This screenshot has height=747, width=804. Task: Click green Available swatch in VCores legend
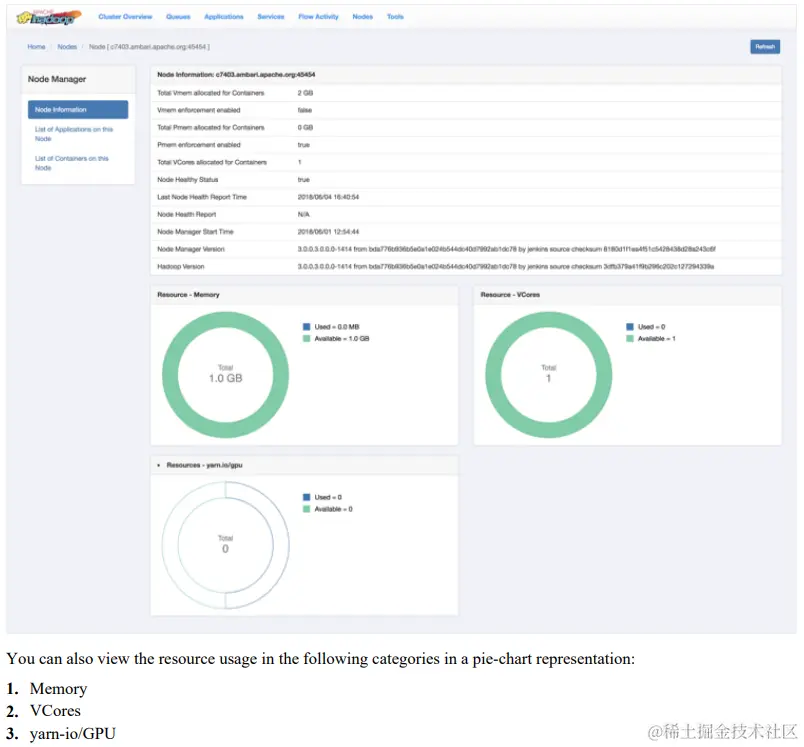[630, 338]
